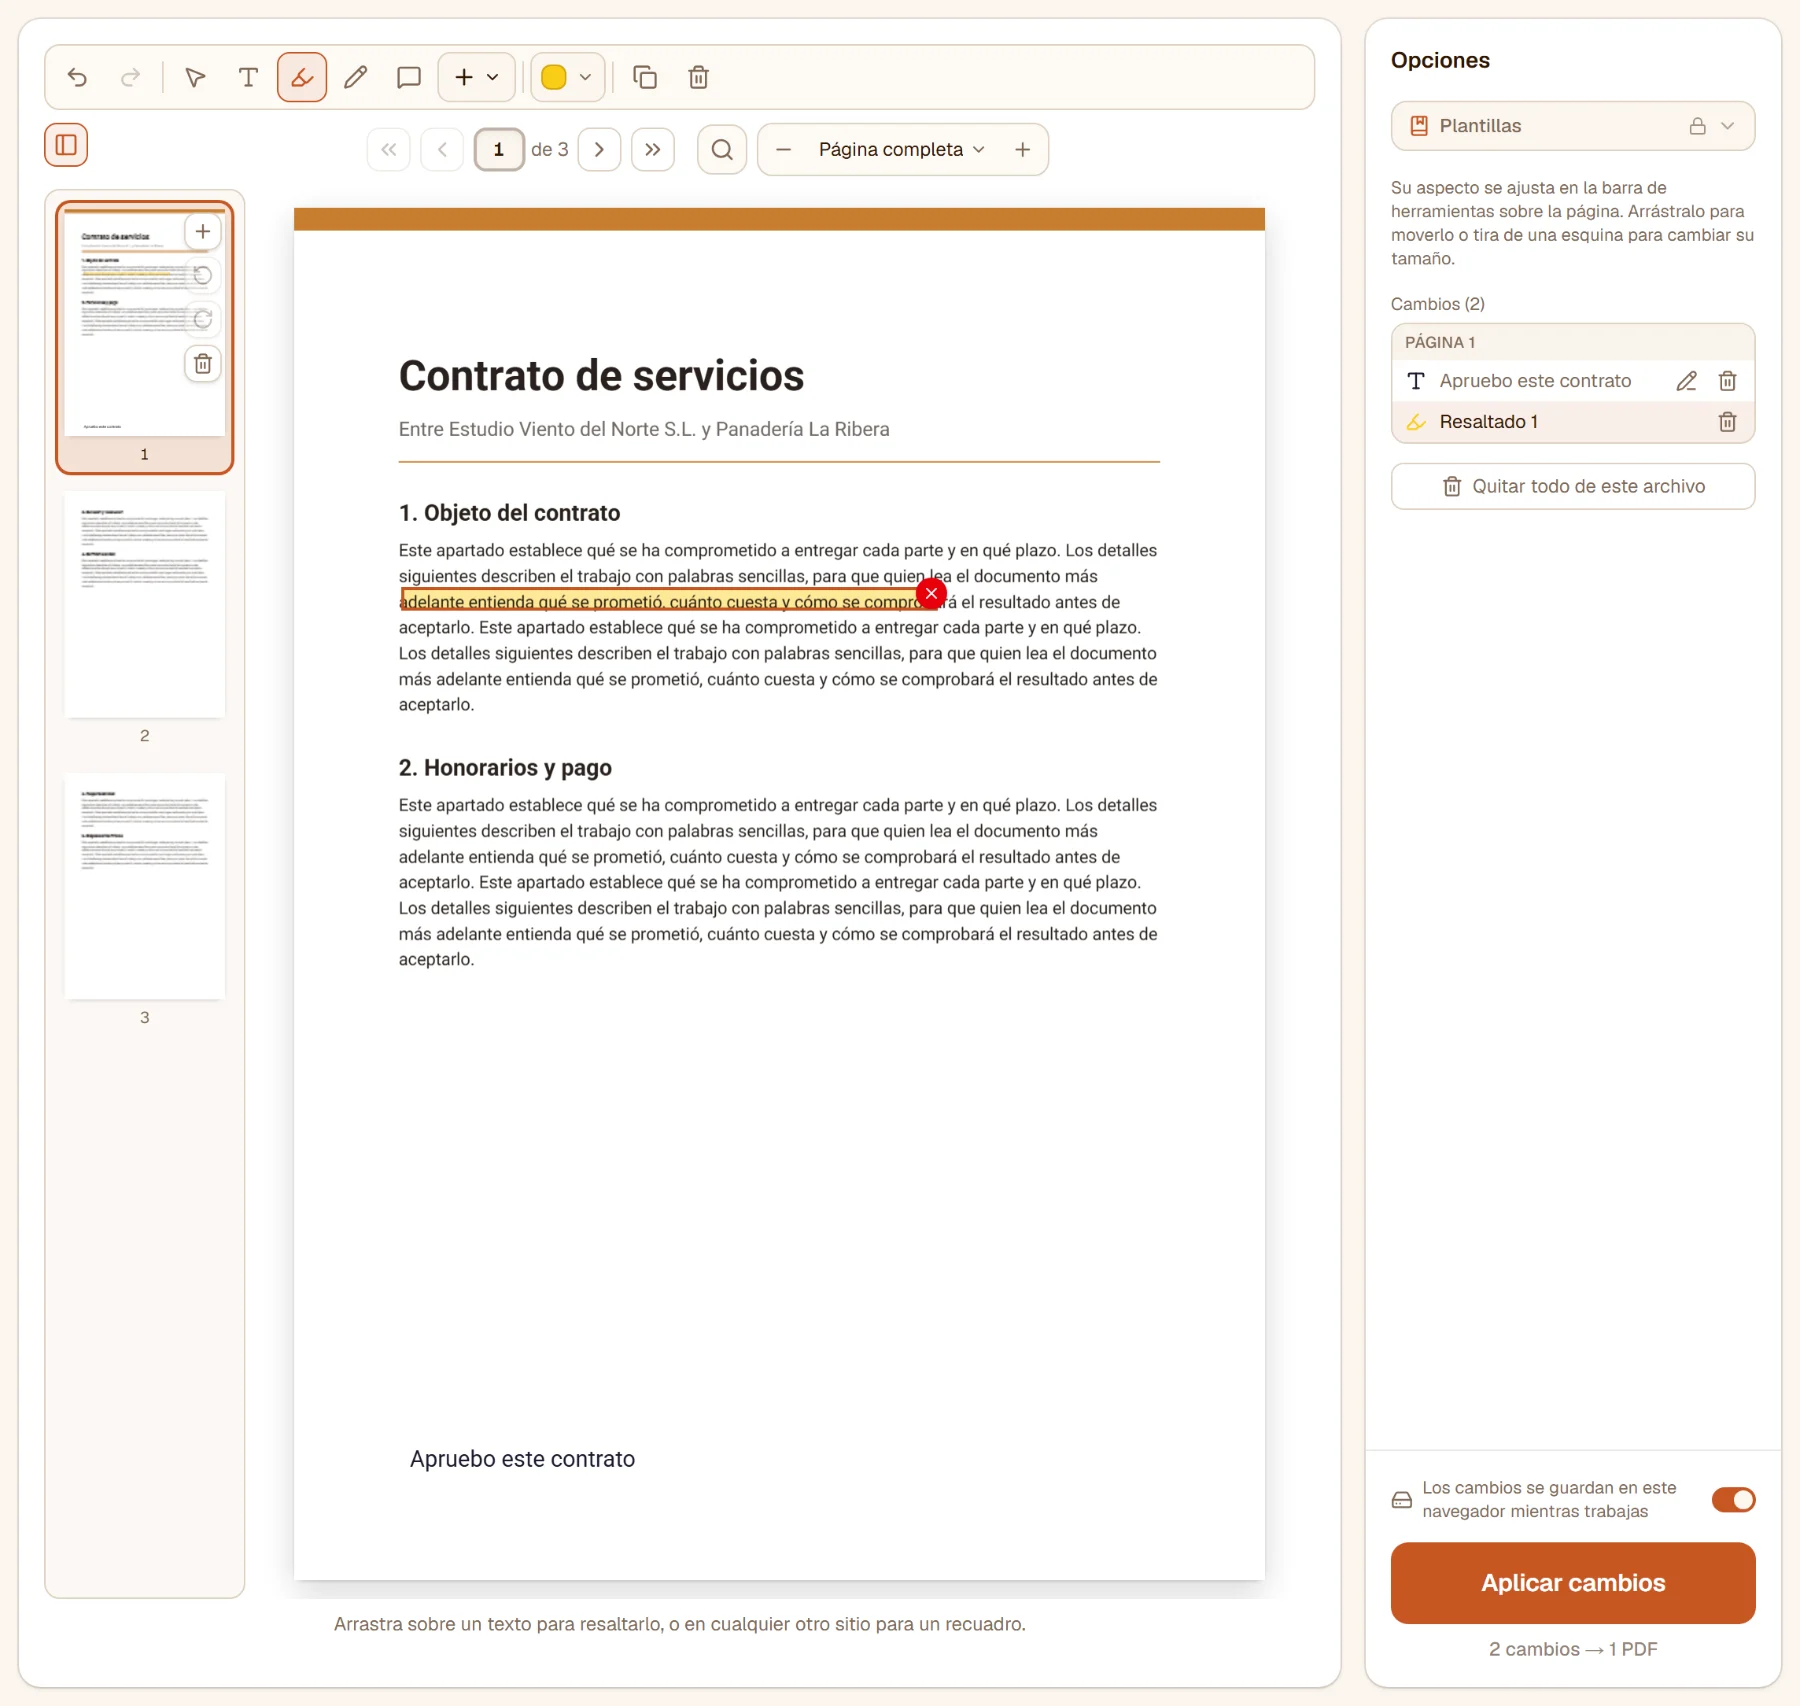The width and height of the screenshot is (1800, 1706).
Task: Delete selection using the toolbar trash icon
Action: pos(698,77)
